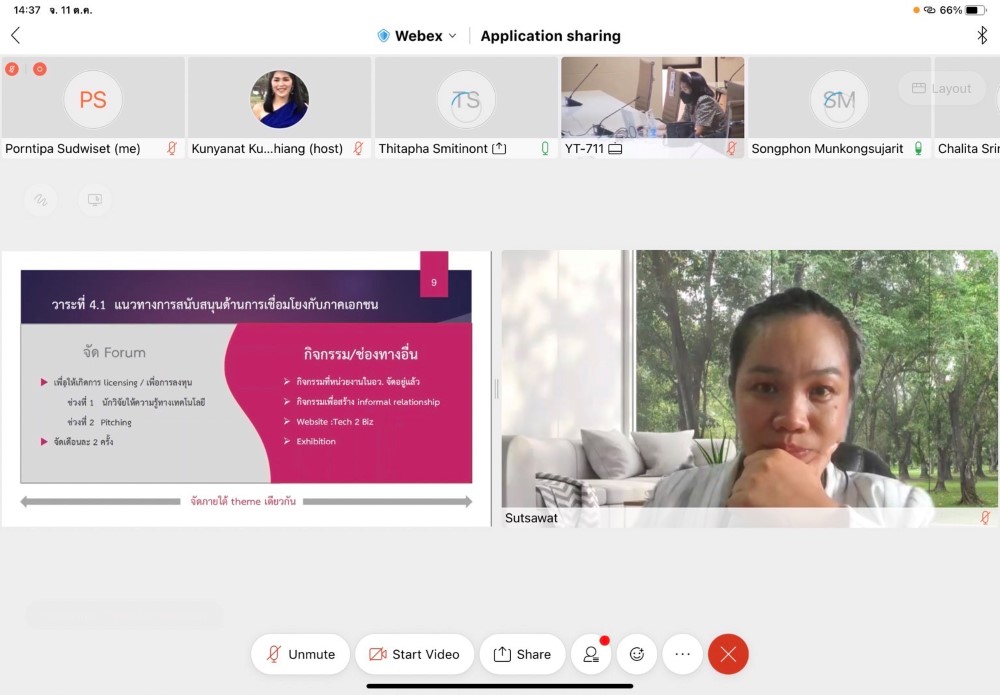Image resolution: width=1000 pixels, height=695 pixels.
Task: Expand the Webex dropdown chevron
Action: (452, 36)
